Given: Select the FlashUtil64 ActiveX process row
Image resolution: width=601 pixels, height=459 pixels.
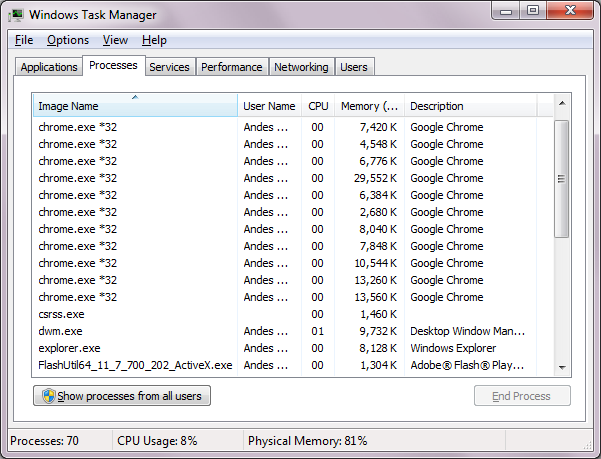Looking at the screenshot, I should tap(135, 365).
